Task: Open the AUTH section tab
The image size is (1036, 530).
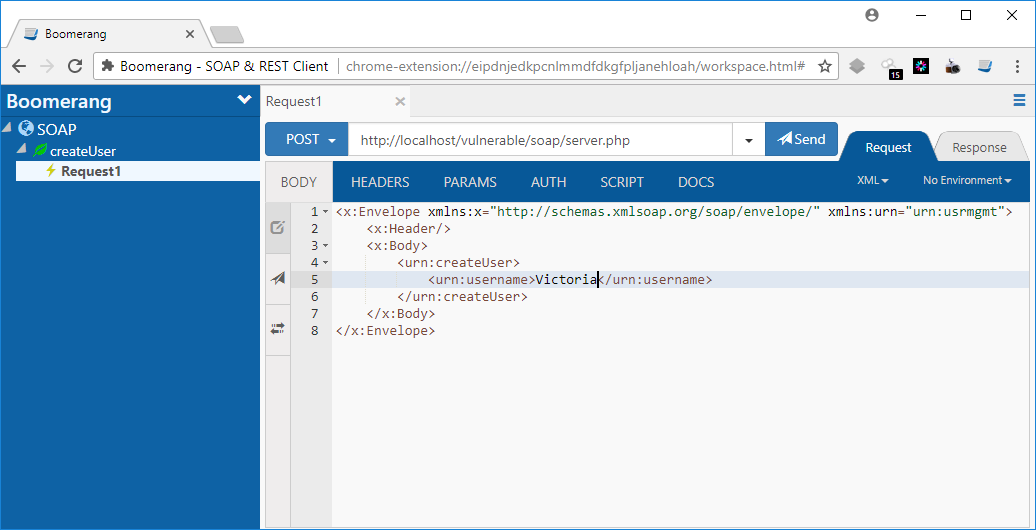Action: [548, 182]
